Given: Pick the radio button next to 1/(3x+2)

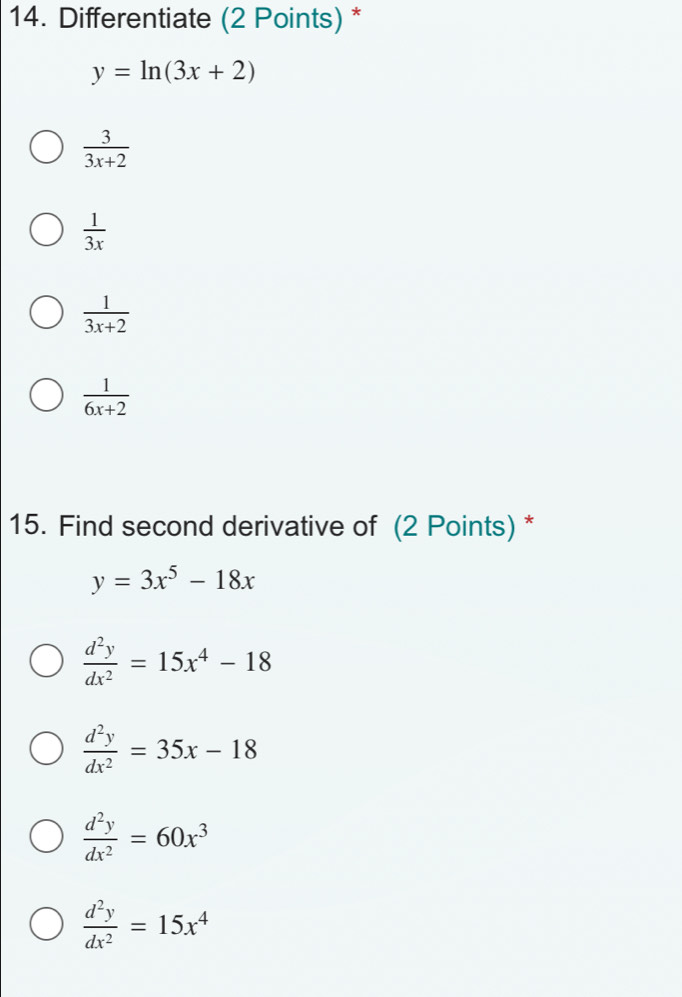Looking at the screenshot, I should click(x=45, y=316).
